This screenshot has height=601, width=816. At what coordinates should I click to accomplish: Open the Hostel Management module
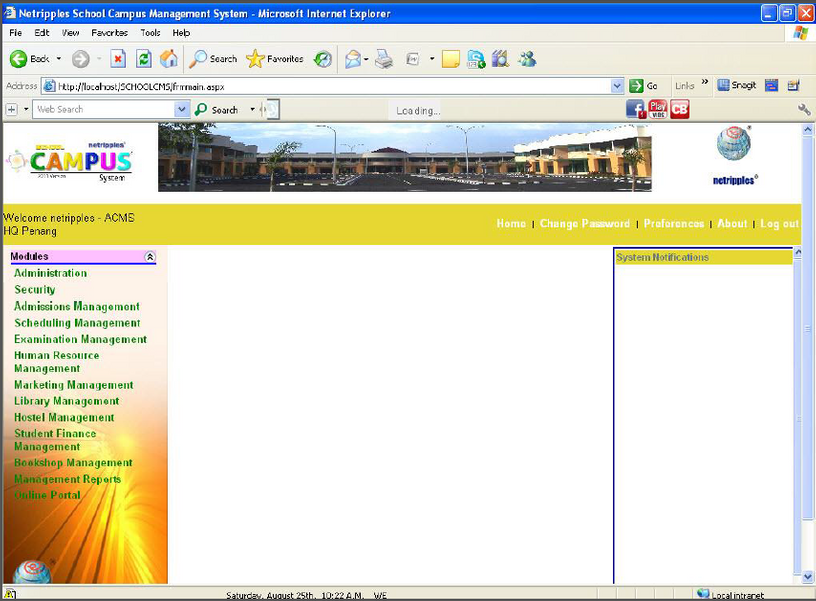(x=64, y=417)
